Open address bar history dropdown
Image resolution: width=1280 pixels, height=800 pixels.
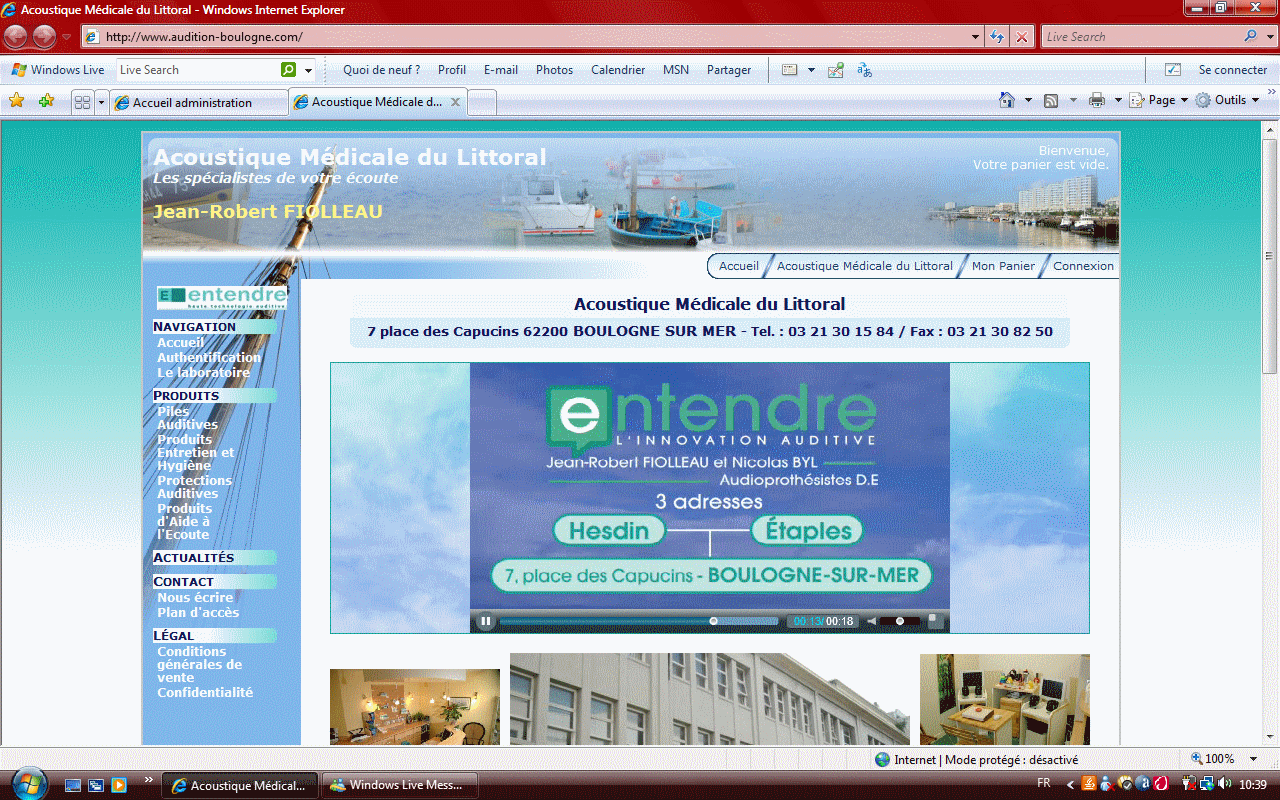[976, 37]
